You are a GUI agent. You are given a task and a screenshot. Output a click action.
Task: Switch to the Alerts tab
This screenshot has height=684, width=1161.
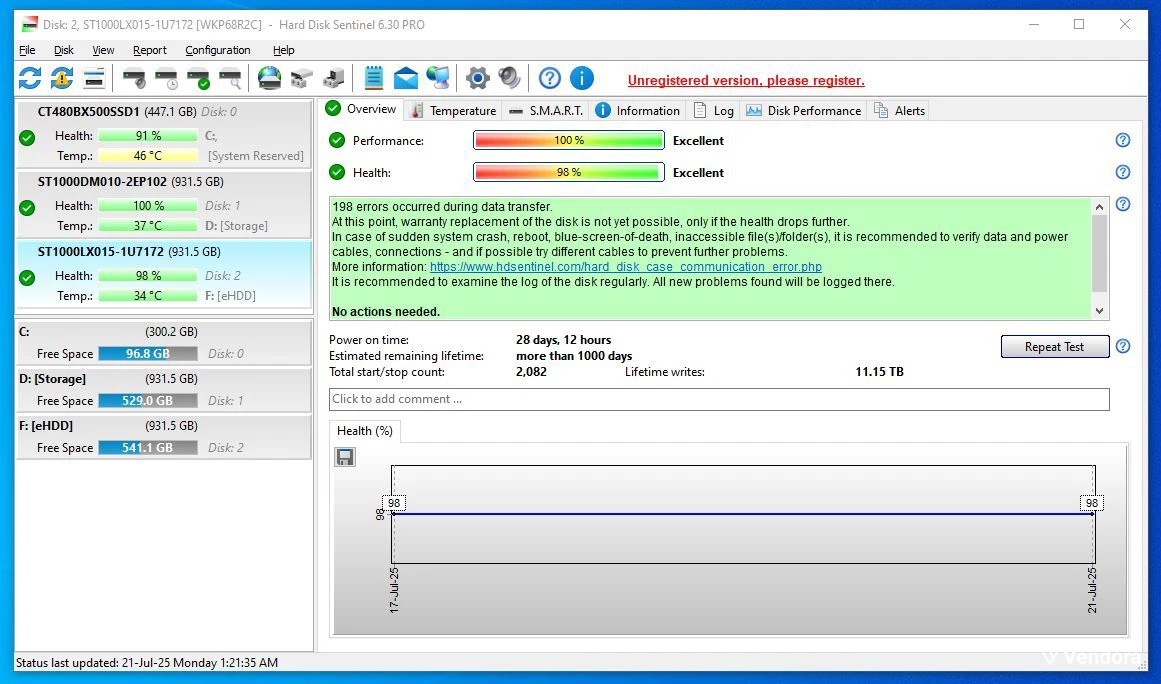coord(900,110)
